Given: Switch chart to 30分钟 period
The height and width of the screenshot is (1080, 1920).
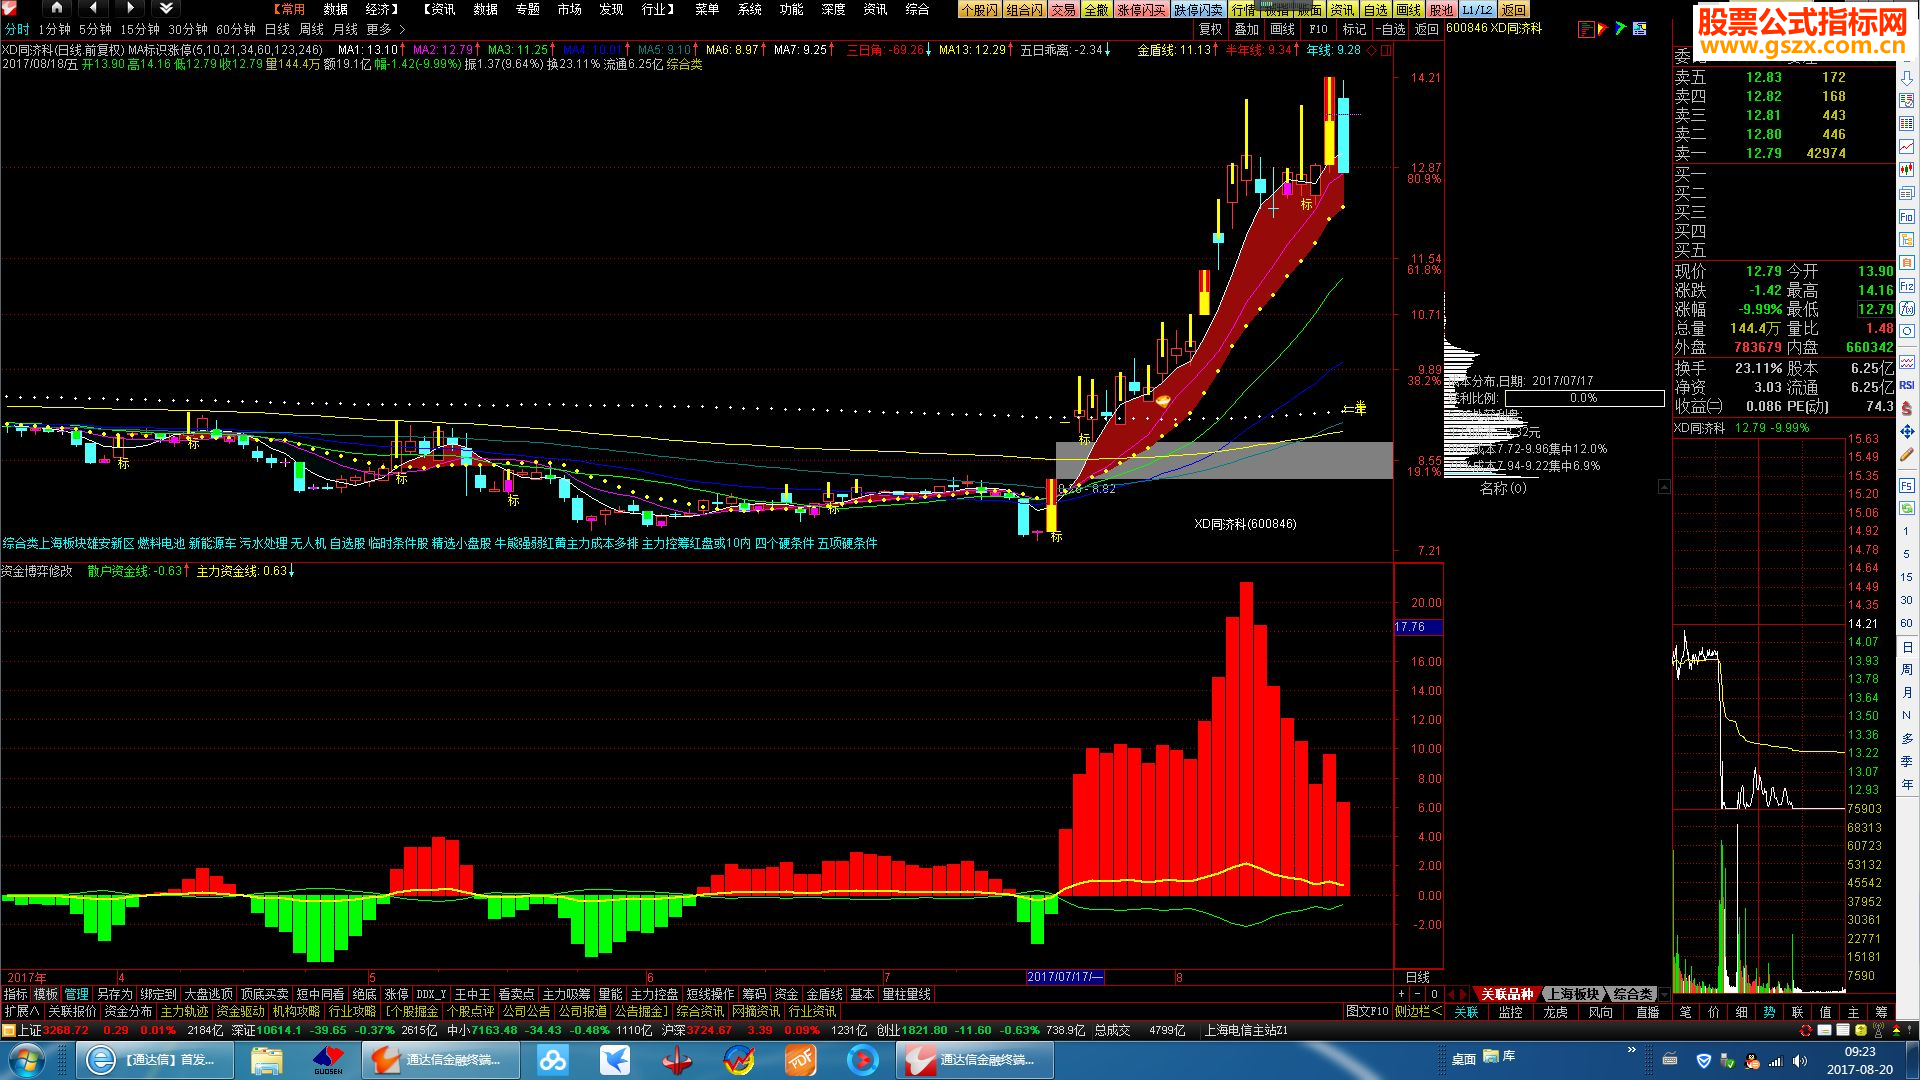Looking at the screenshot, I should 188,30.
